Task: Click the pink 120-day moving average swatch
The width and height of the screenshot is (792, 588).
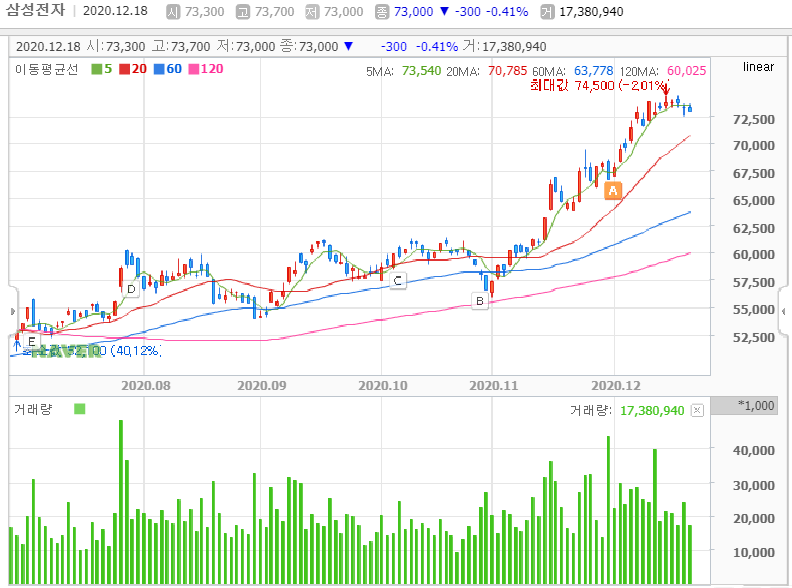Action: [193, 69]
